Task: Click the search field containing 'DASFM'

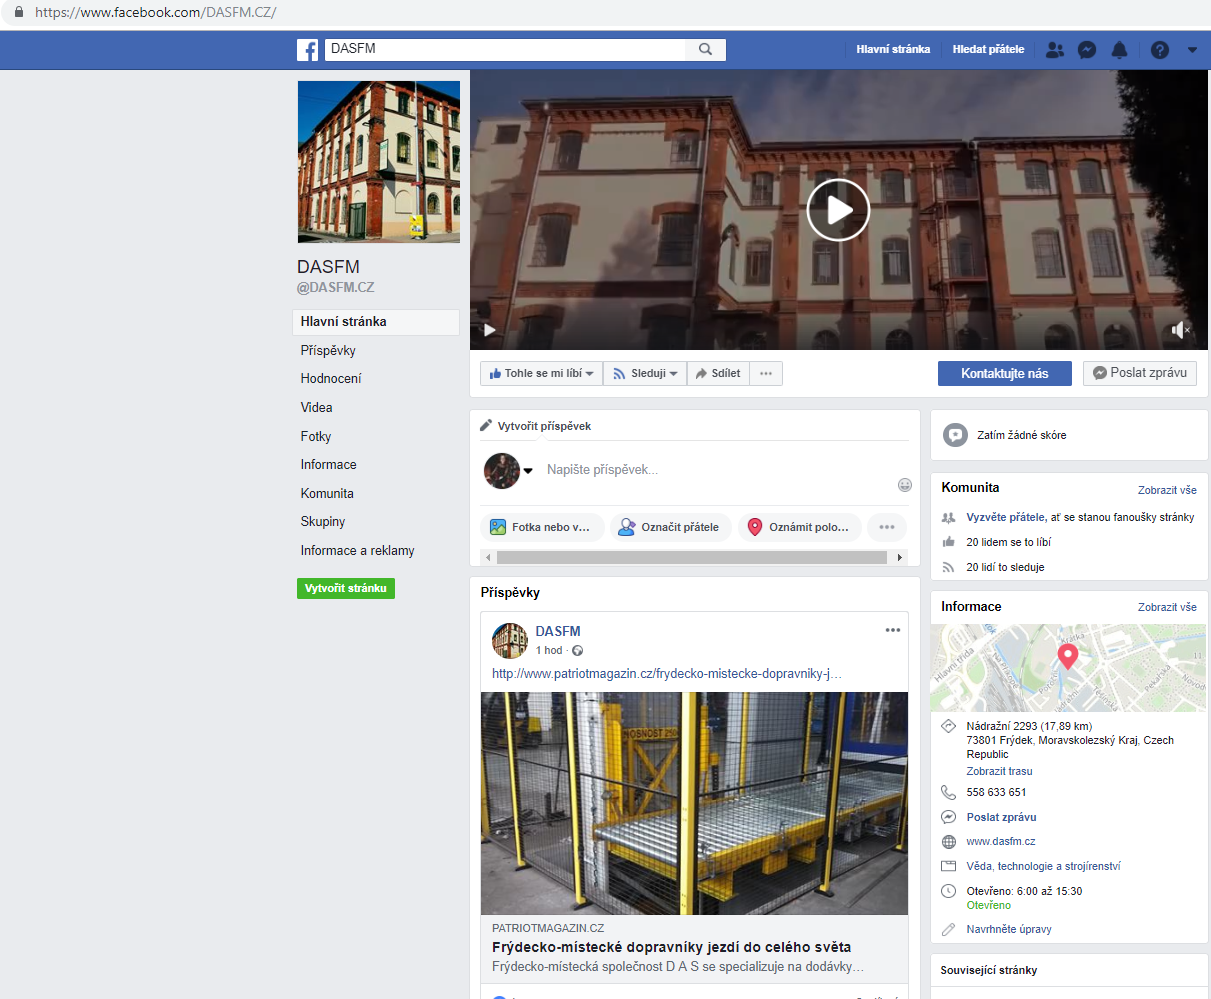Action: [505, 49]
